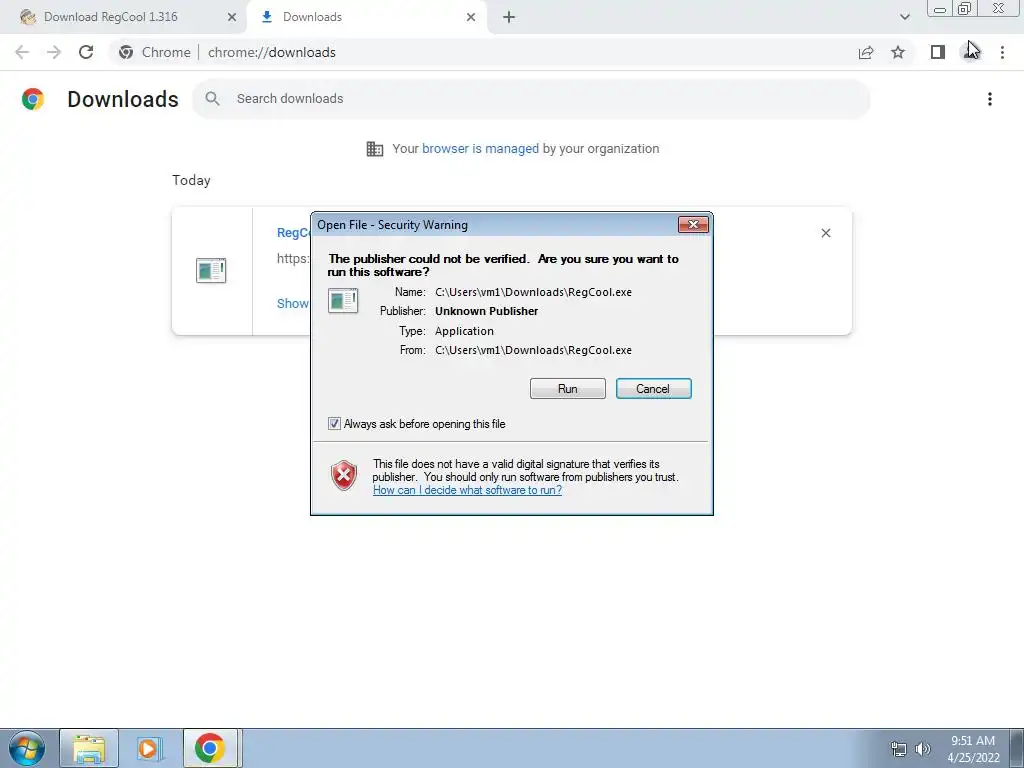Uncheck Always ask before opening this file

click(x=334, y=424)
